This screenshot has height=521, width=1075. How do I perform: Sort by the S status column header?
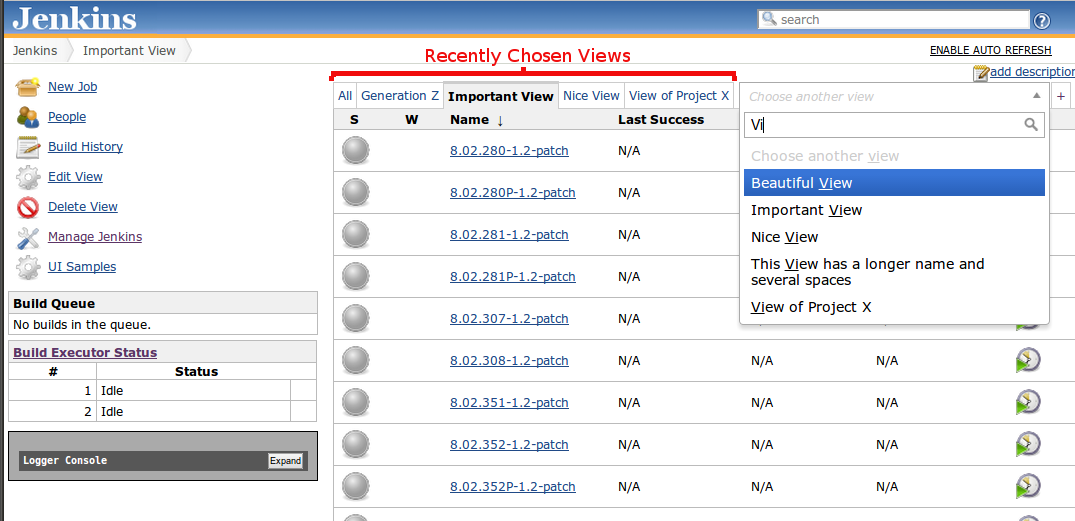click(354, 120)
